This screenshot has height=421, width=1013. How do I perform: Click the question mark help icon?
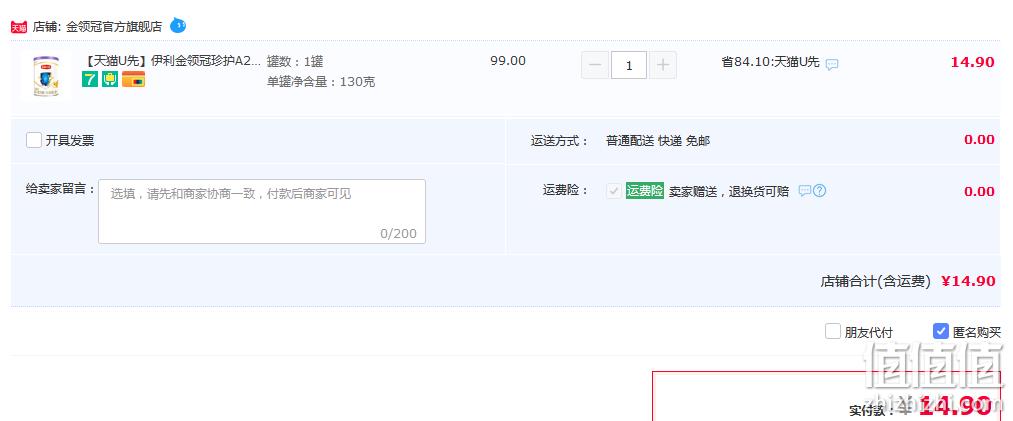[820, 190]
